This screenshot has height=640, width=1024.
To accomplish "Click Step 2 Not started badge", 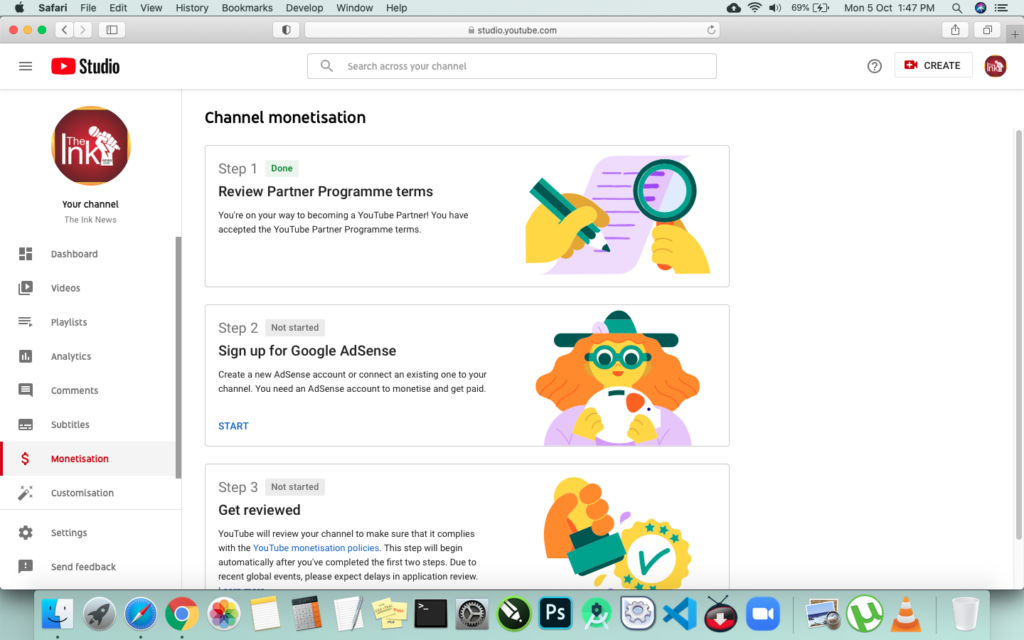I will pos(295,328).
